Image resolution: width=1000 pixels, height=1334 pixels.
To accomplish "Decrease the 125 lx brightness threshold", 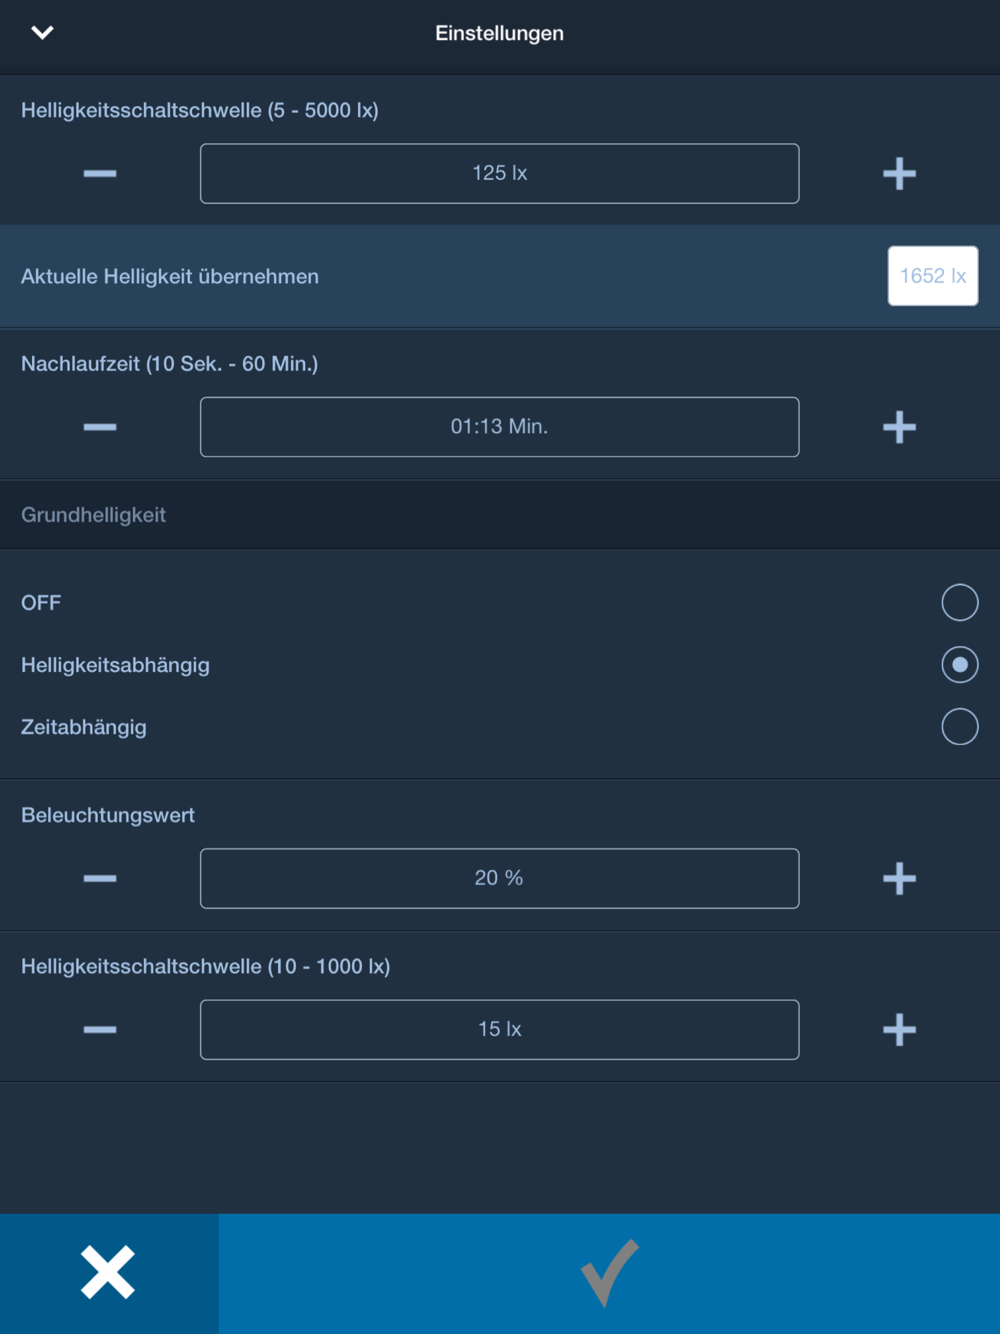I will pyautogui.click(x=100, y=173).
